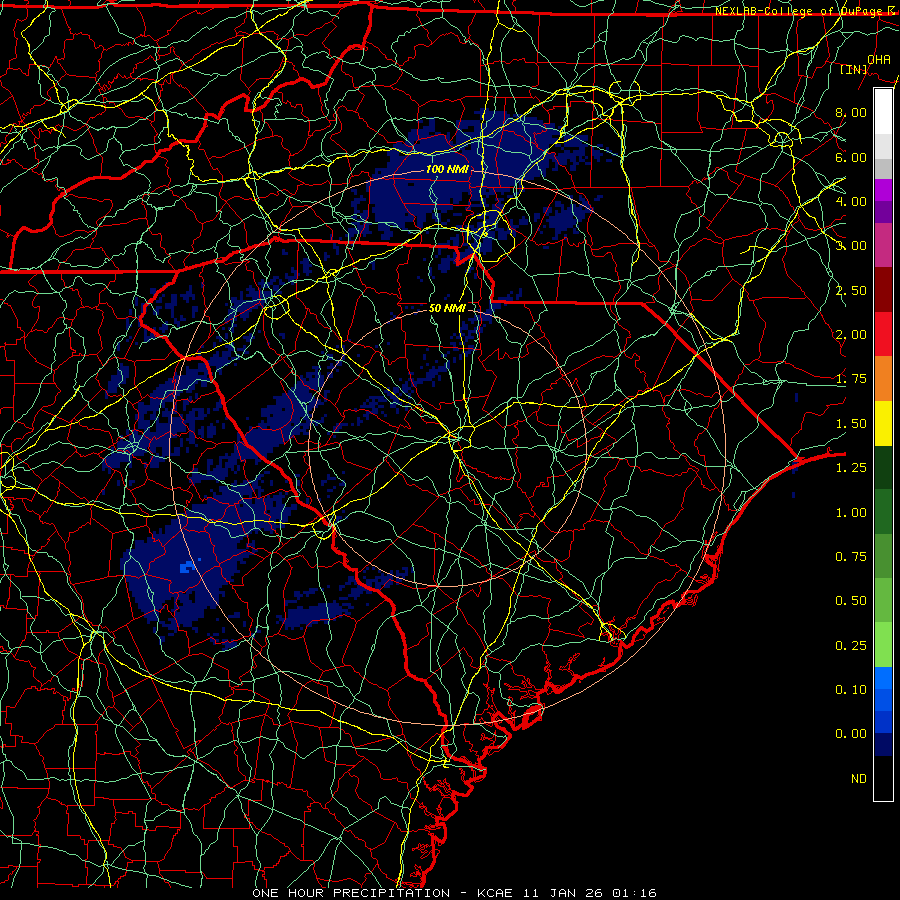Viewport: 900px width, 900px height.
Task: Select the 0.10 legend value
Action: coord(851,689)
